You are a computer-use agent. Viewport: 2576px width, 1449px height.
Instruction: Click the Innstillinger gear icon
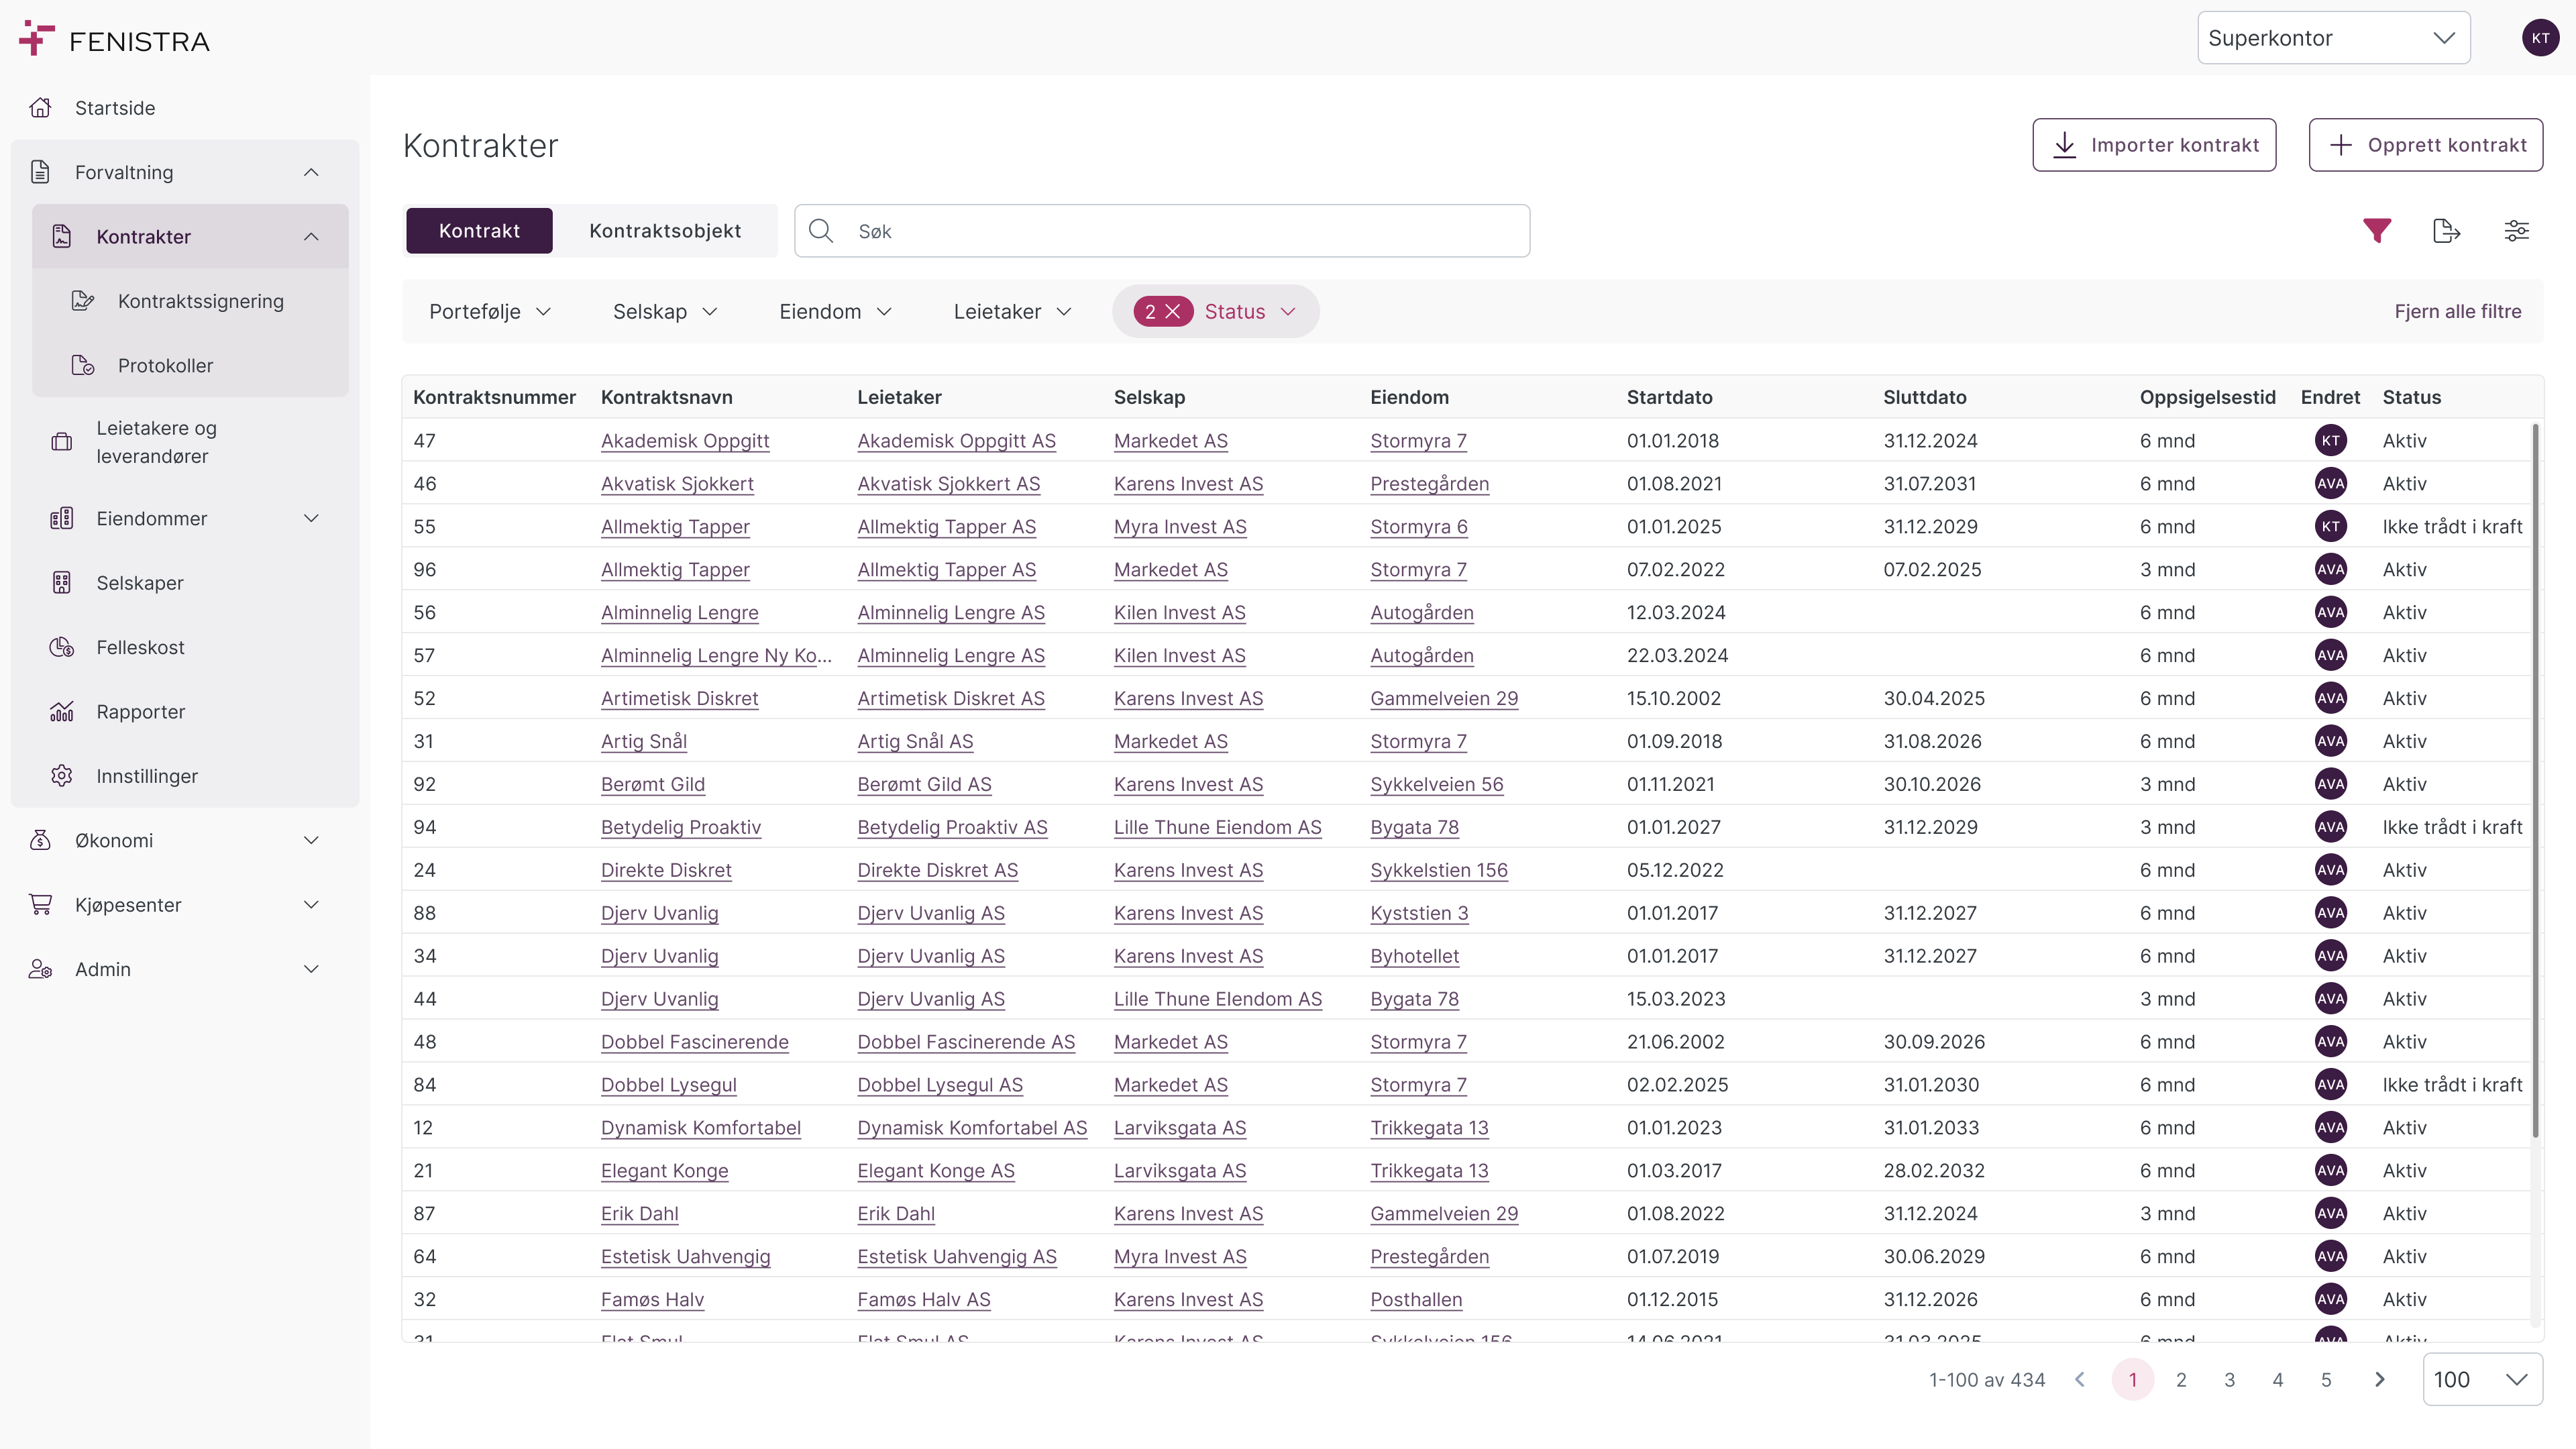click(x=62, y=776)
